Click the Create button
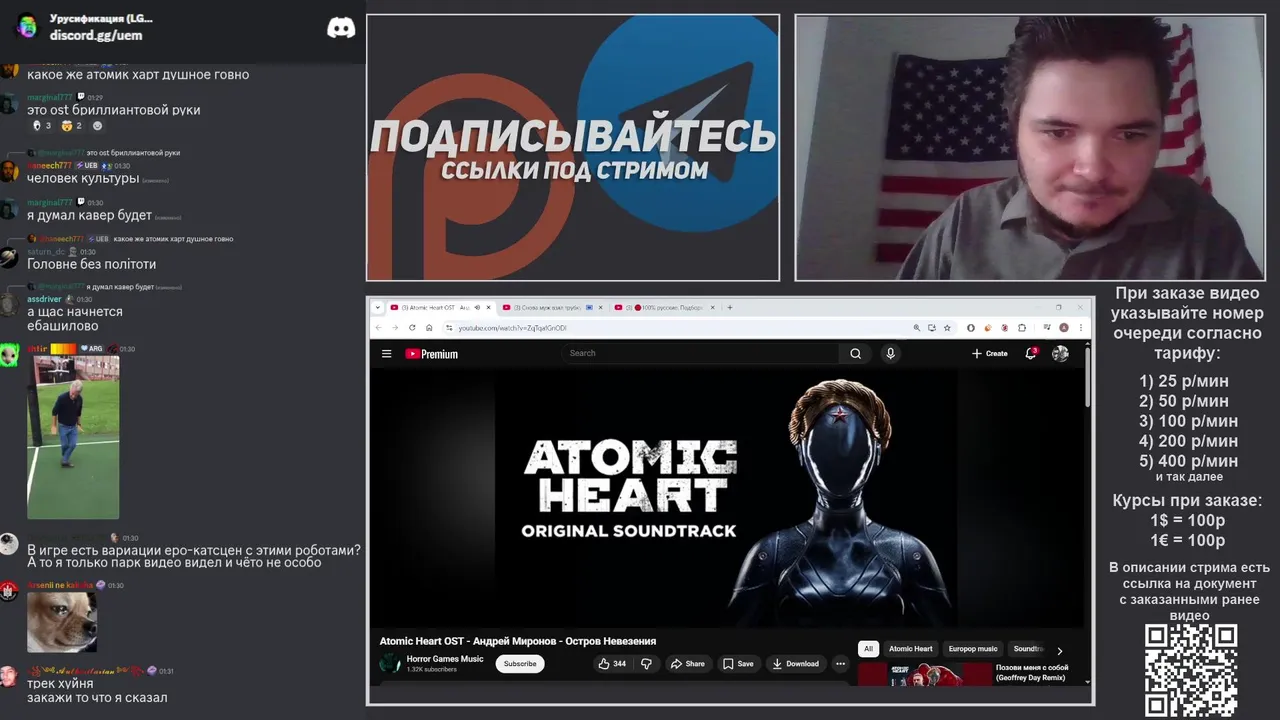This screenshot has height=720, width=1280. [x=989, y=353]
